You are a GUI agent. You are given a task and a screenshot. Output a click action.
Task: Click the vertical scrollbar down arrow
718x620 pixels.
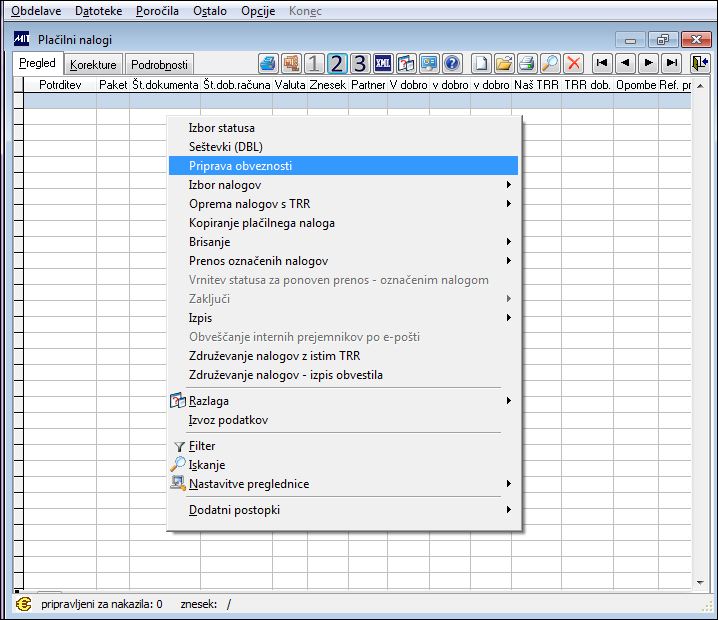click(700, 582)
